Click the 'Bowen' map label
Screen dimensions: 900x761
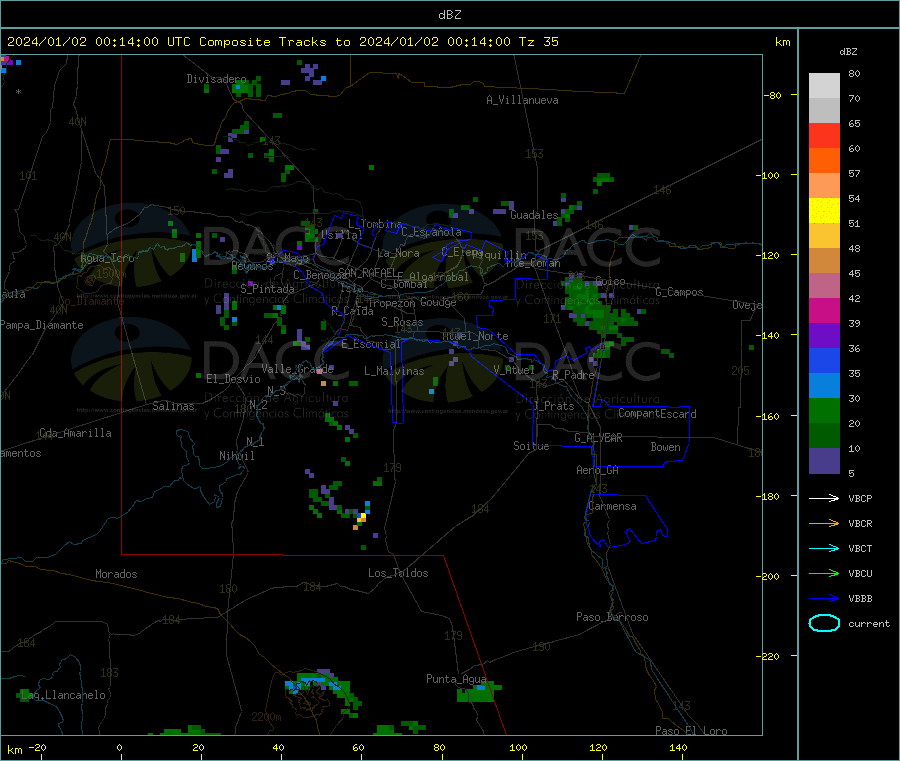pos(666,447)
